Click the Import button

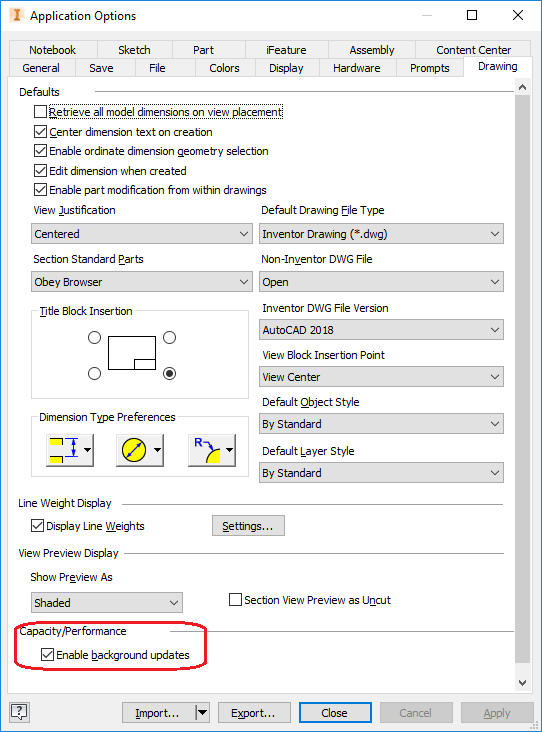[158, 712]
